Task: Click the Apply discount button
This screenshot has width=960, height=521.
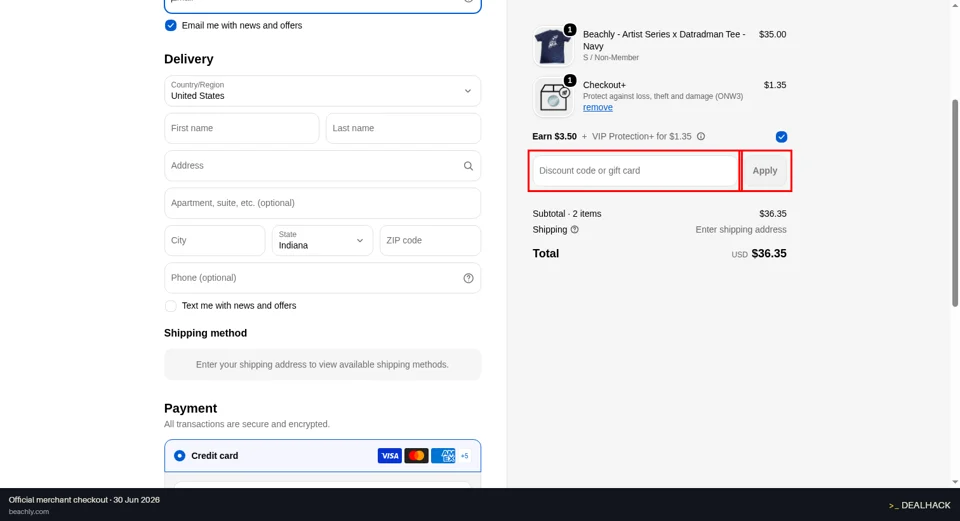Action: point(765,171)
